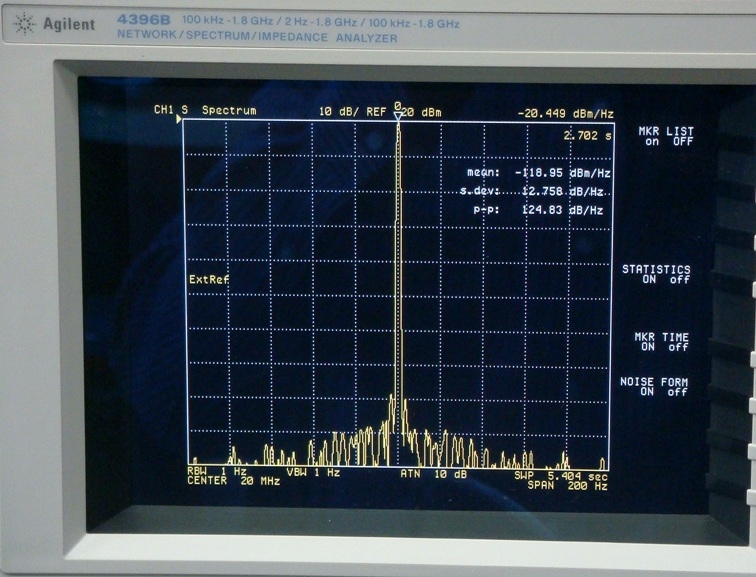
Task: Click the 'VBW 1 Hz' readout
Action: [313, 472]
